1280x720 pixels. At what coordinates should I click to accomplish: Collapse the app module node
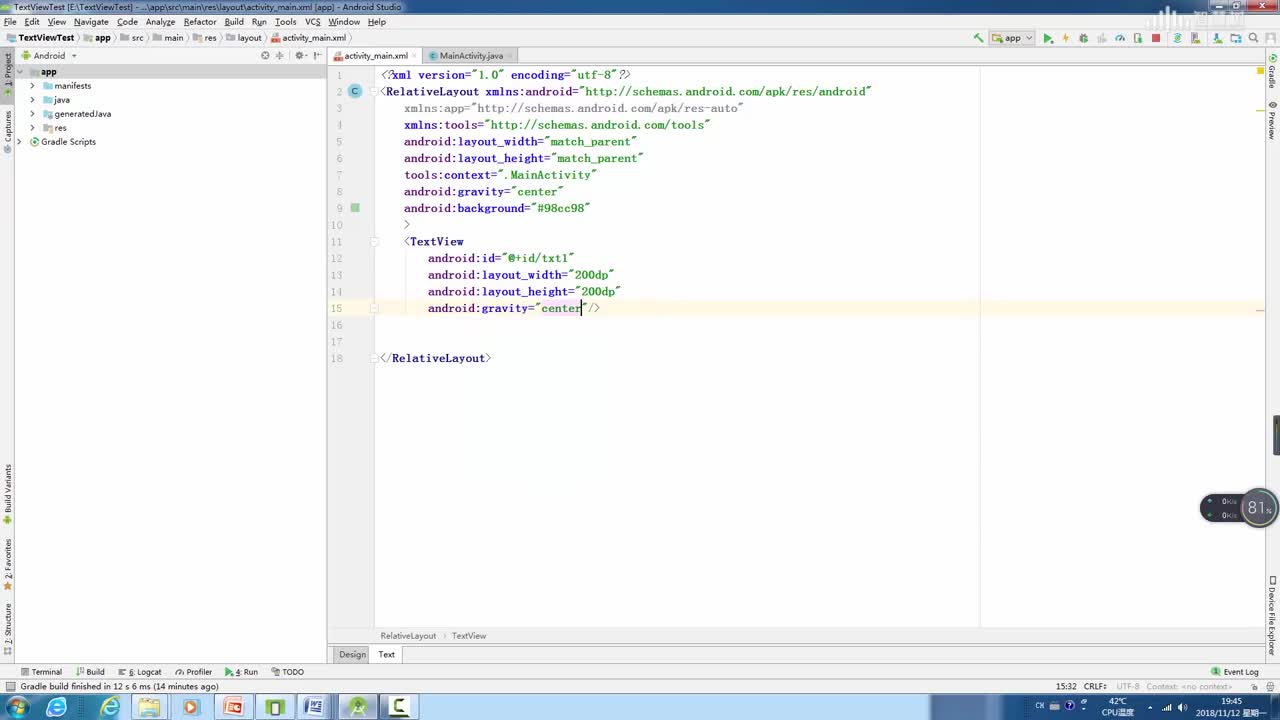21,72
